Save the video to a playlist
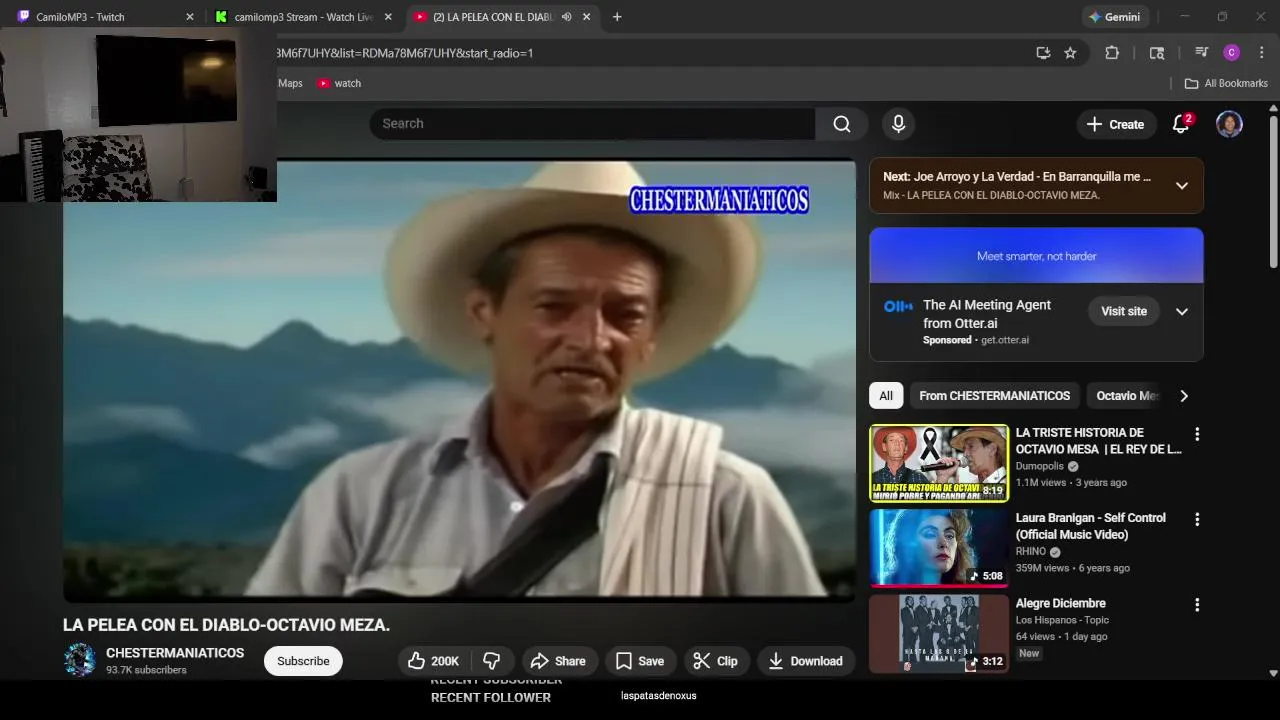The width and height of the screenshot is (1280, 720). point(640,661)
